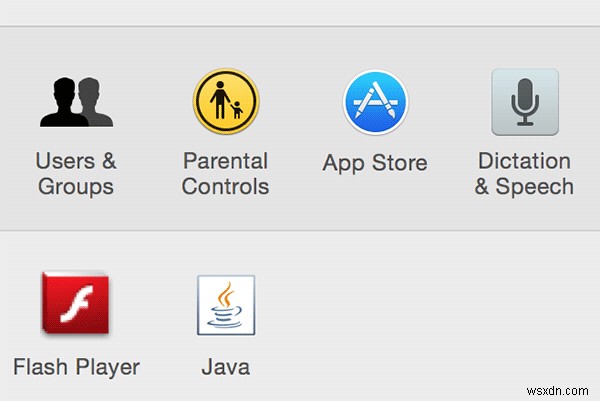Open the Dictation & Speech microphone icon

point(524,102)
